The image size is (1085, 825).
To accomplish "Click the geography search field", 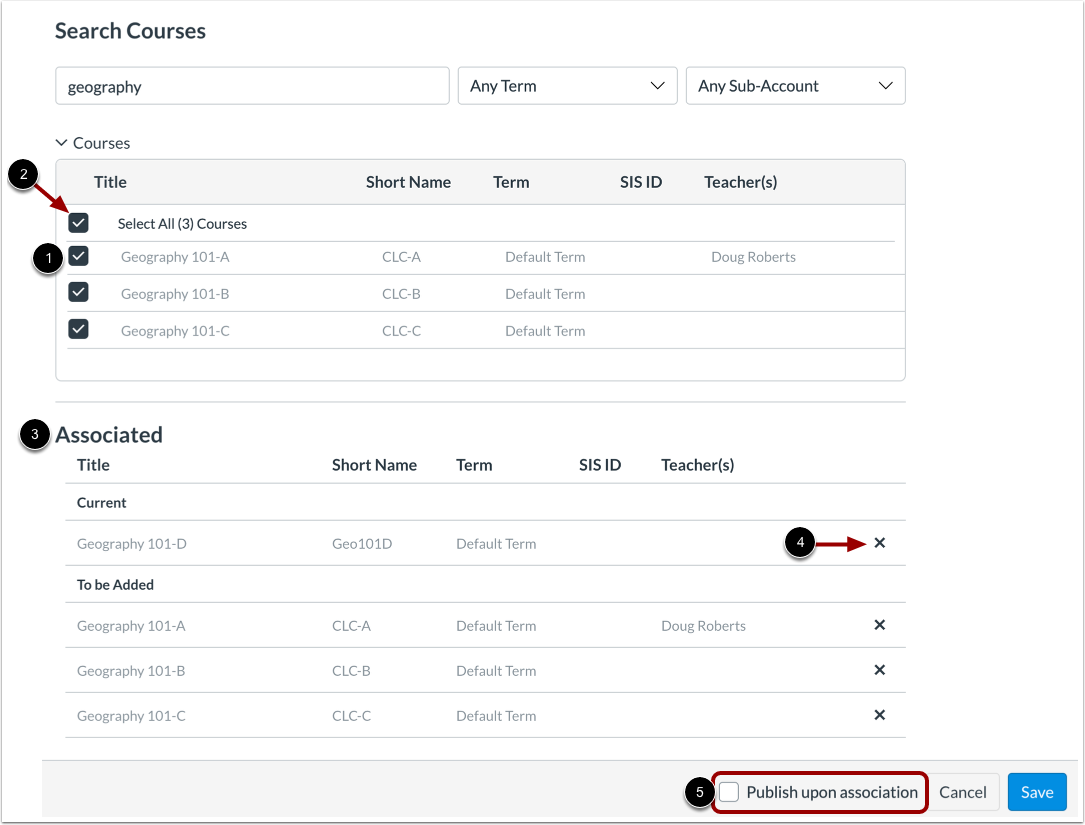I will click(x=252, y=86).
